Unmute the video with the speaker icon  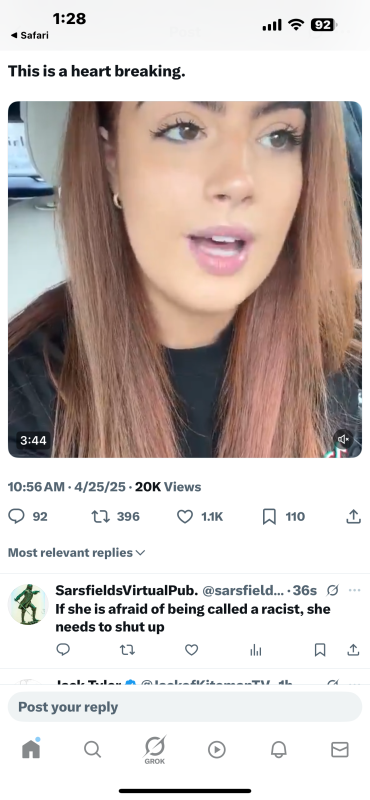point(343,439)
